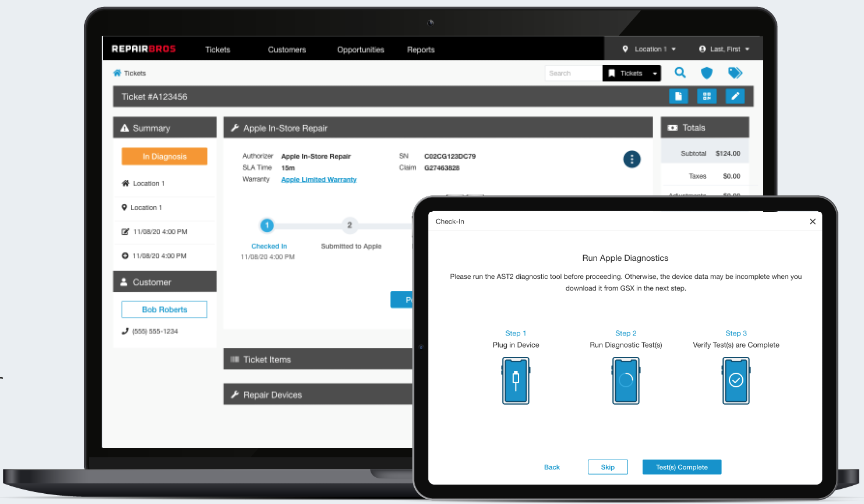Click the Step 1 Plug in Device phone icon
The height and width of the screenshot is (504, 864).
point(516,381)
